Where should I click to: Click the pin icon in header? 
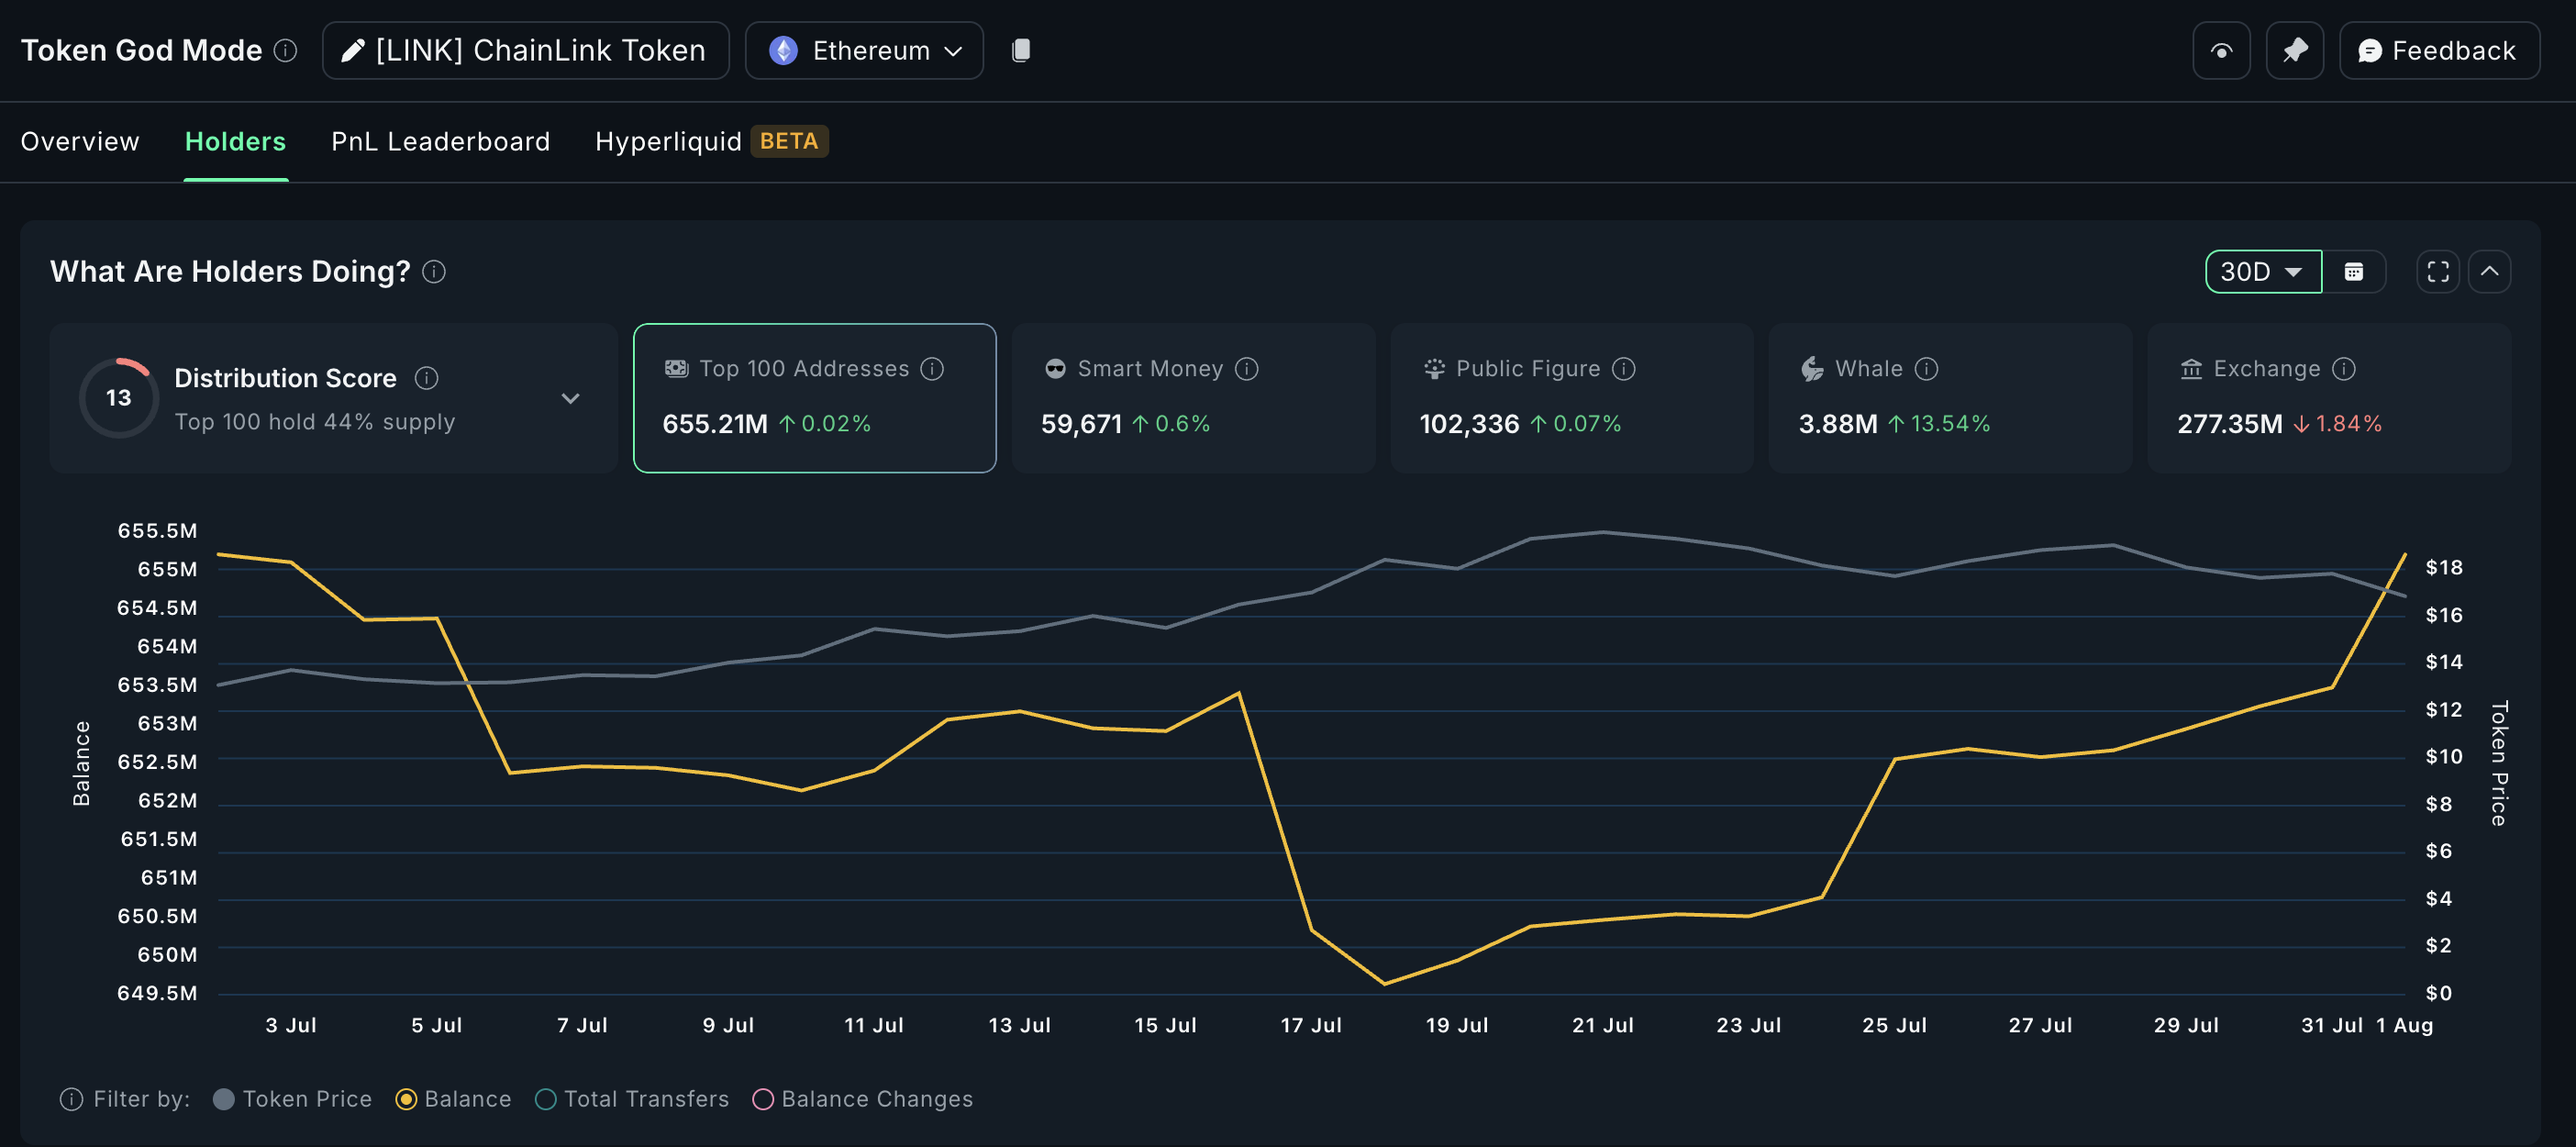tap(2294, 50)
